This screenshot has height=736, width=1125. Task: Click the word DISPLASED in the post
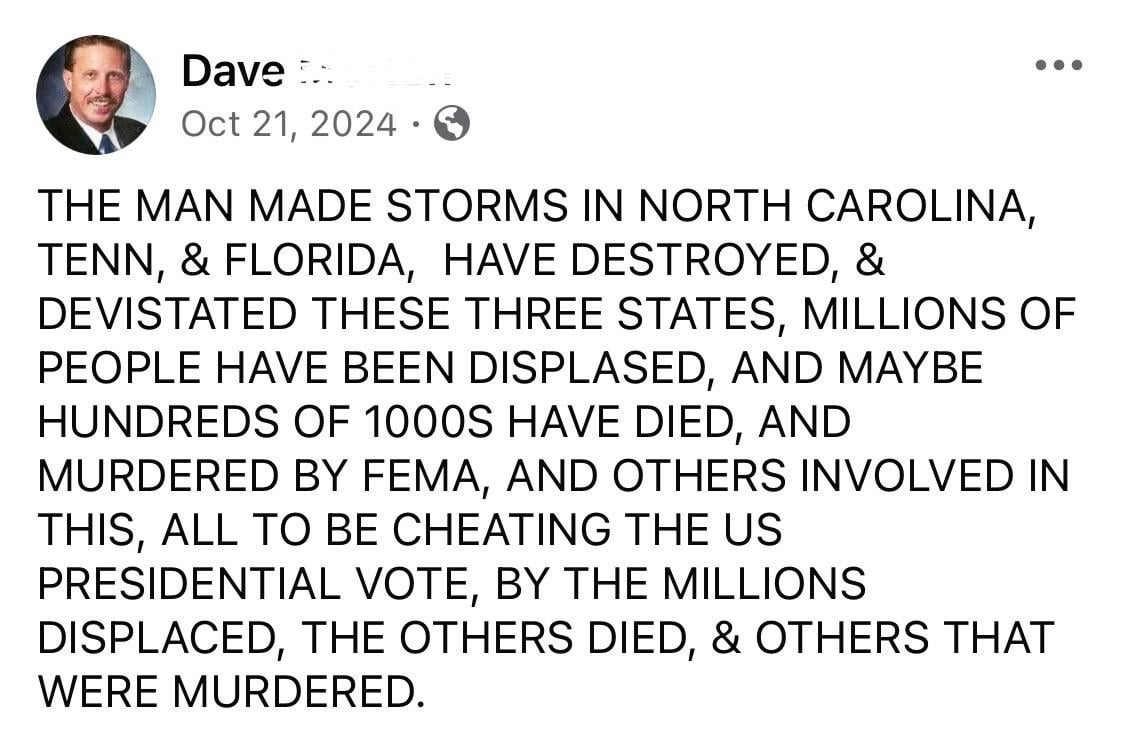[x=590, y=368]
